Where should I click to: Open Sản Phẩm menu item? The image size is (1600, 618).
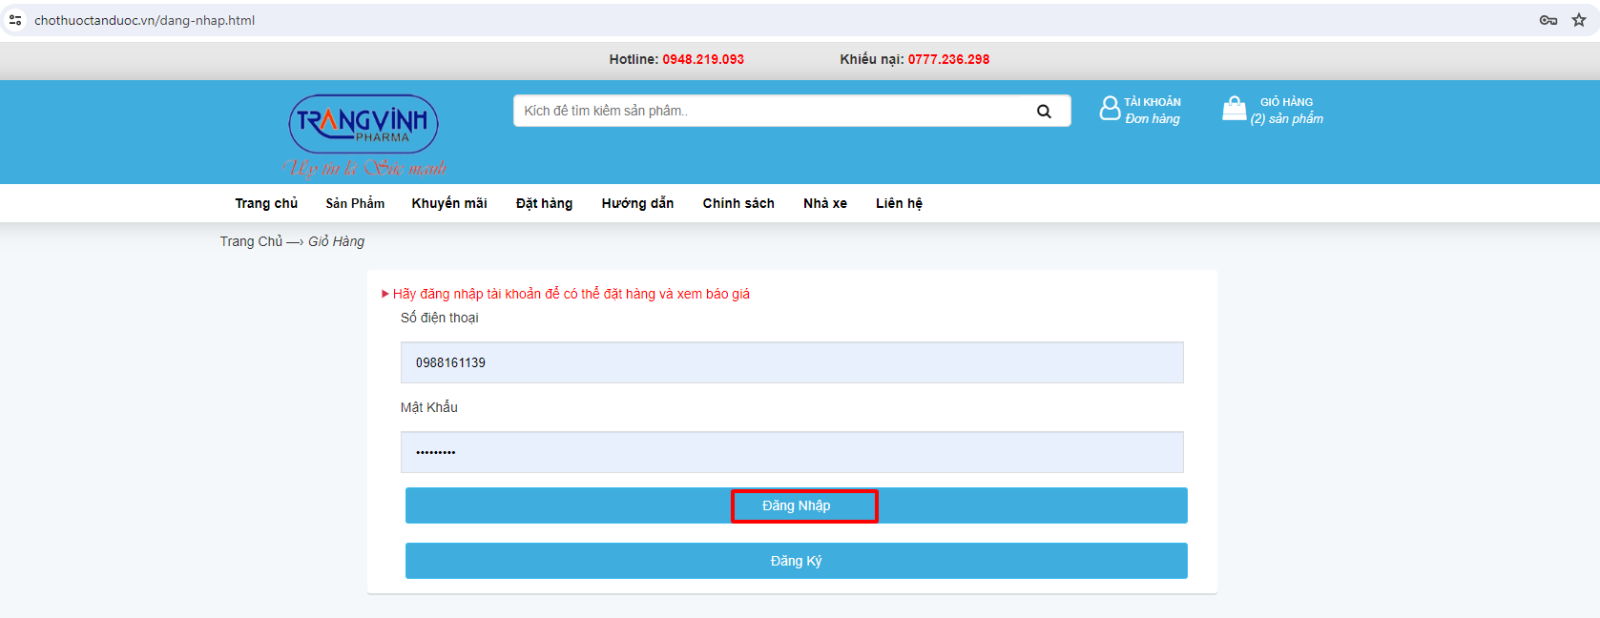click(355, 203)
